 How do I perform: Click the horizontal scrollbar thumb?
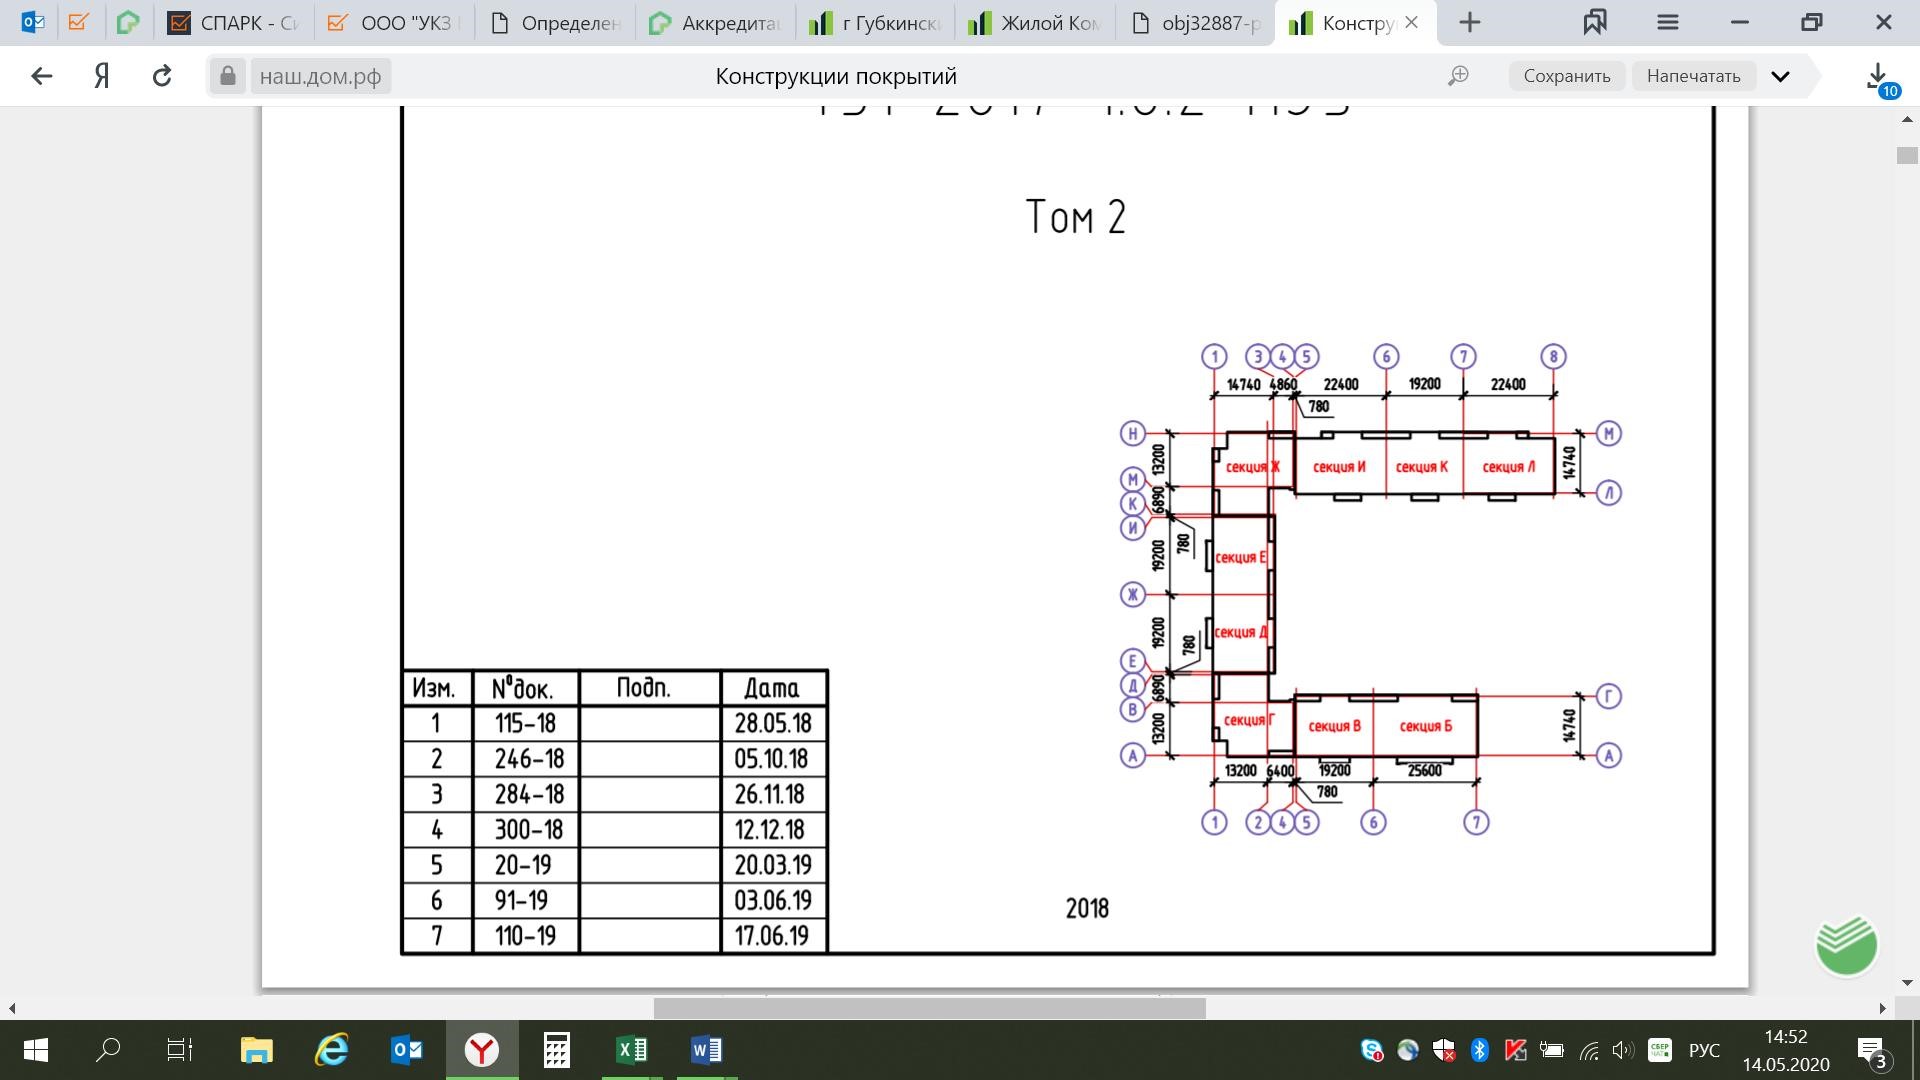929,1008
